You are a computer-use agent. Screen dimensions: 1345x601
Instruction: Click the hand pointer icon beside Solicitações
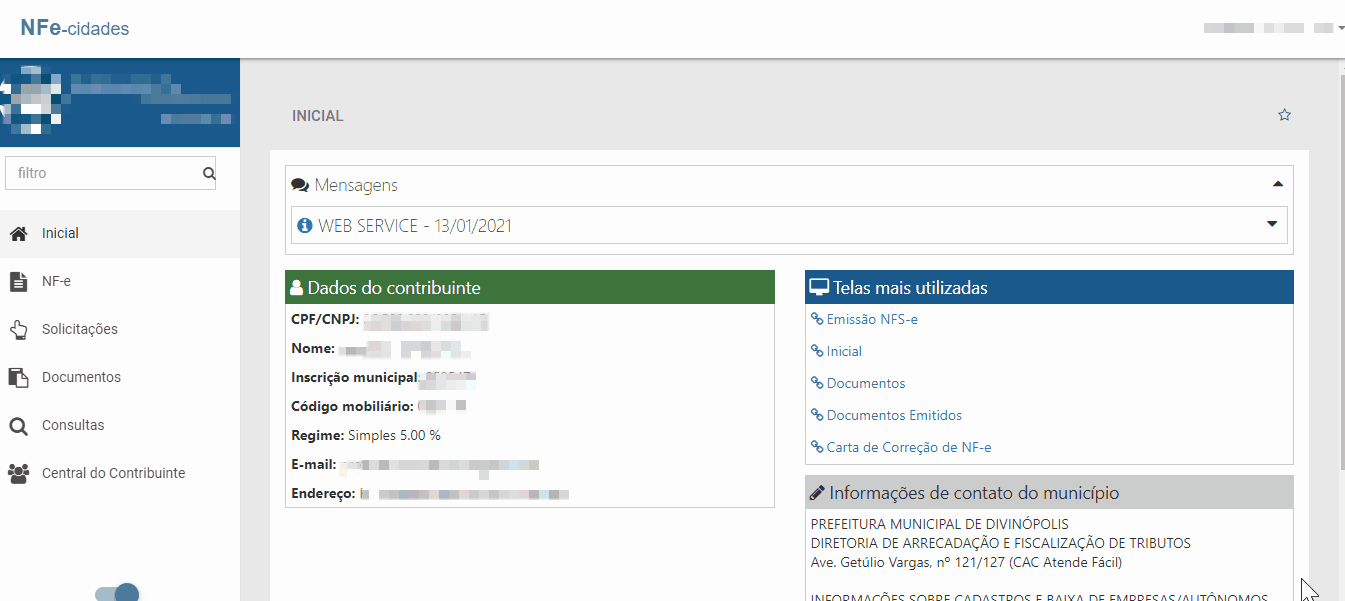(18, 329)
